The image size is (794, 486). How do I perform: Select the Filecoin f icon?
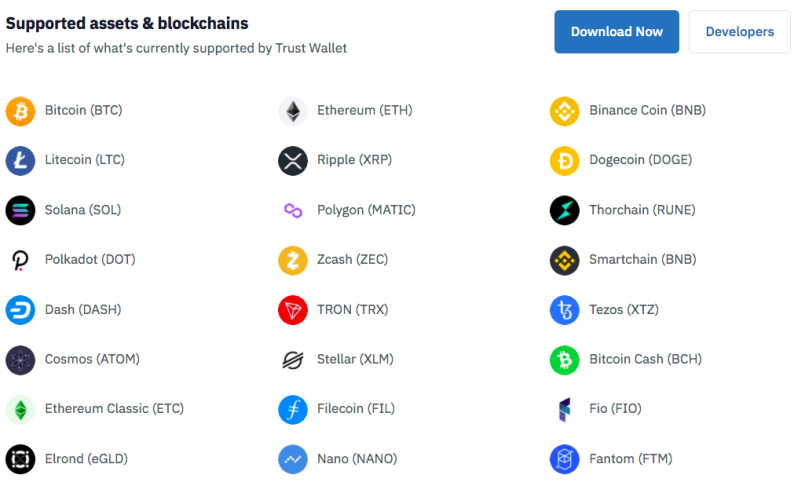tap(293, 410)
